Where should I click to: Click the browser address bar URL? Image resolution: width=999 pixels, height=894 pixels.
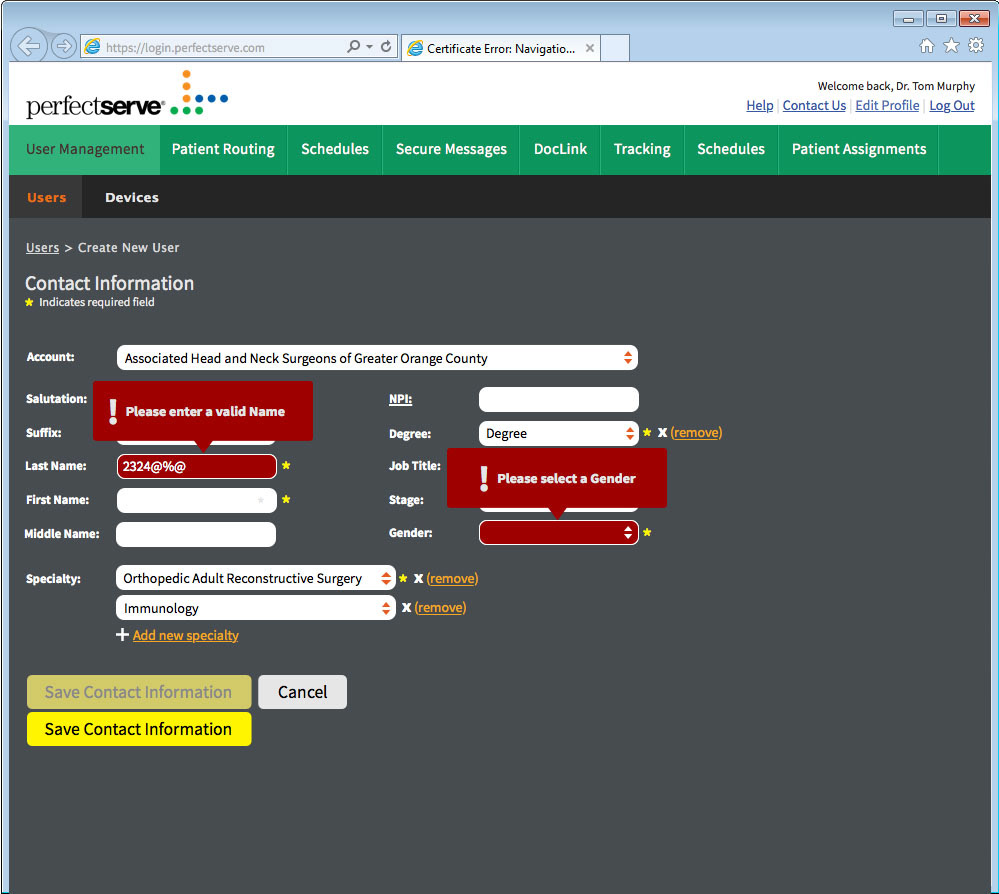tap(185, 48)
